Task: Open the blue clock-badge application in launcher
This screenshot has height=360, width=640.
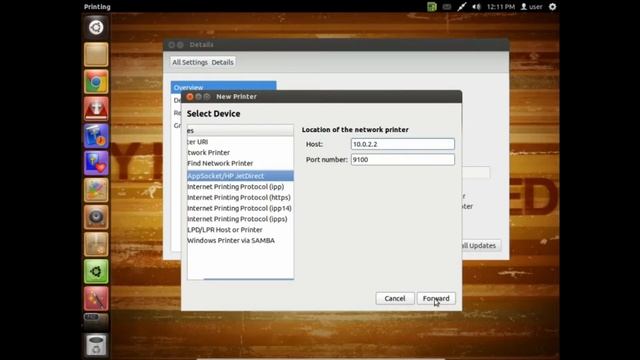Action: [96, 136]
